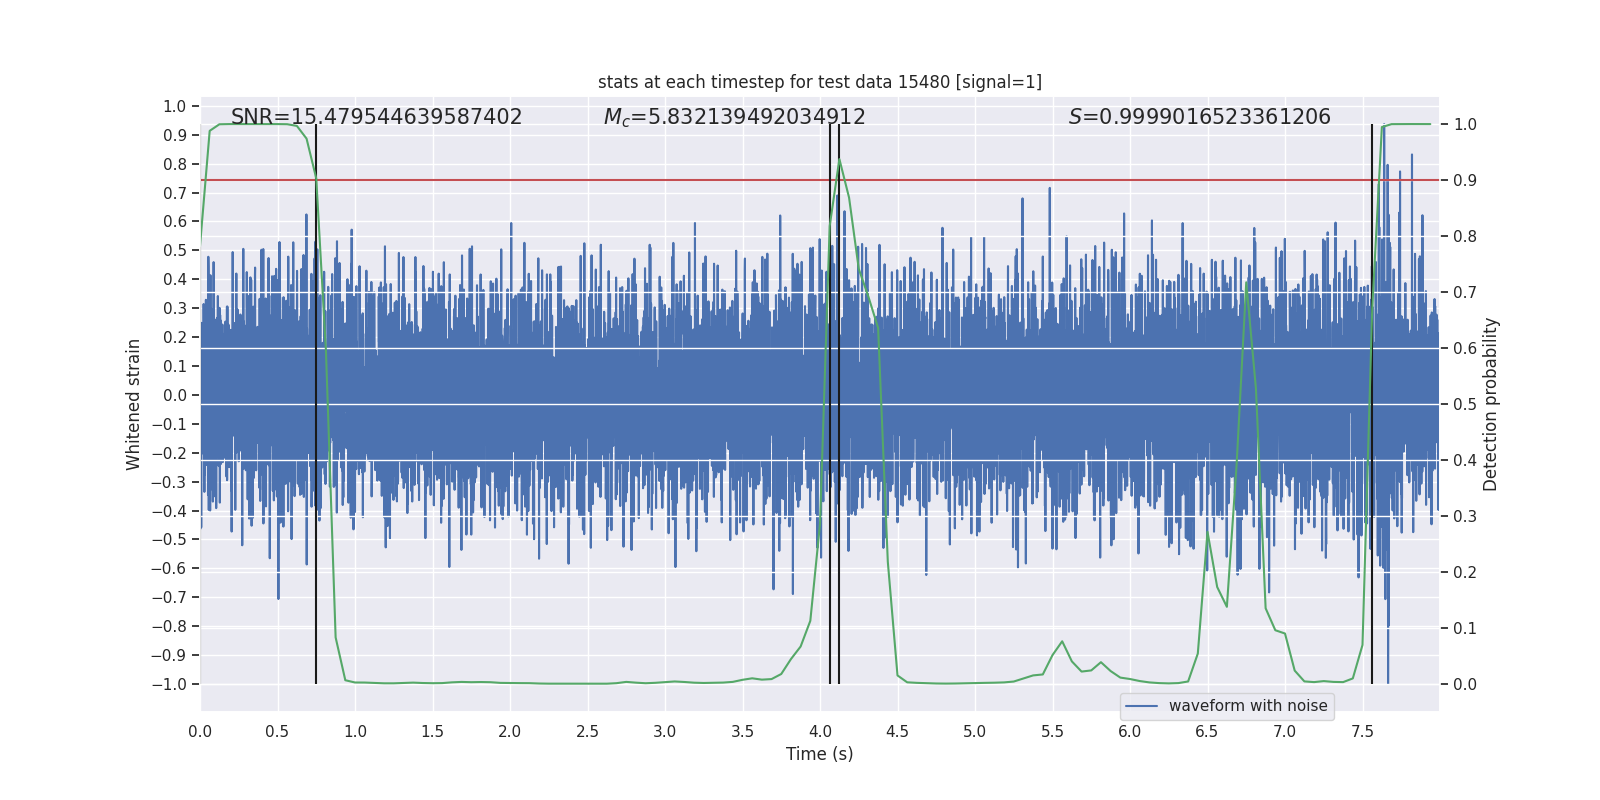Click the chirp mass Mc=5.832139492034912 annotation
The width and height of the screenshot is (1600, 800).
pos(734,117)
